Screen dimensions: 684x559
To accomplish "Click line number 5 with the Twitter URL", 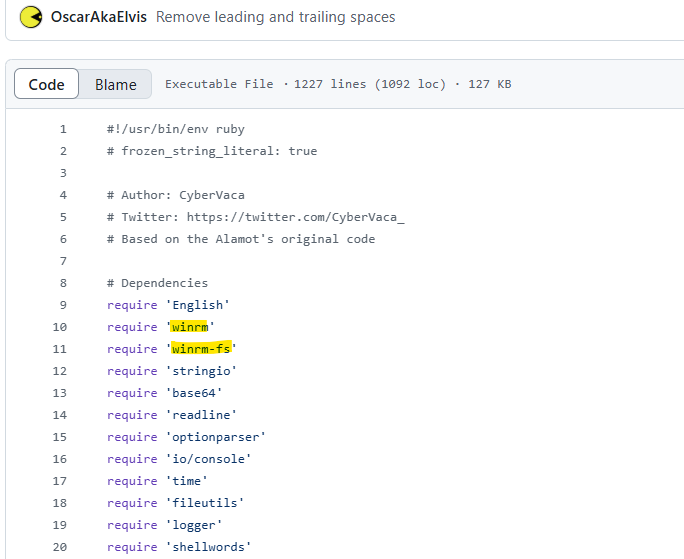I will tap(63, 217).
